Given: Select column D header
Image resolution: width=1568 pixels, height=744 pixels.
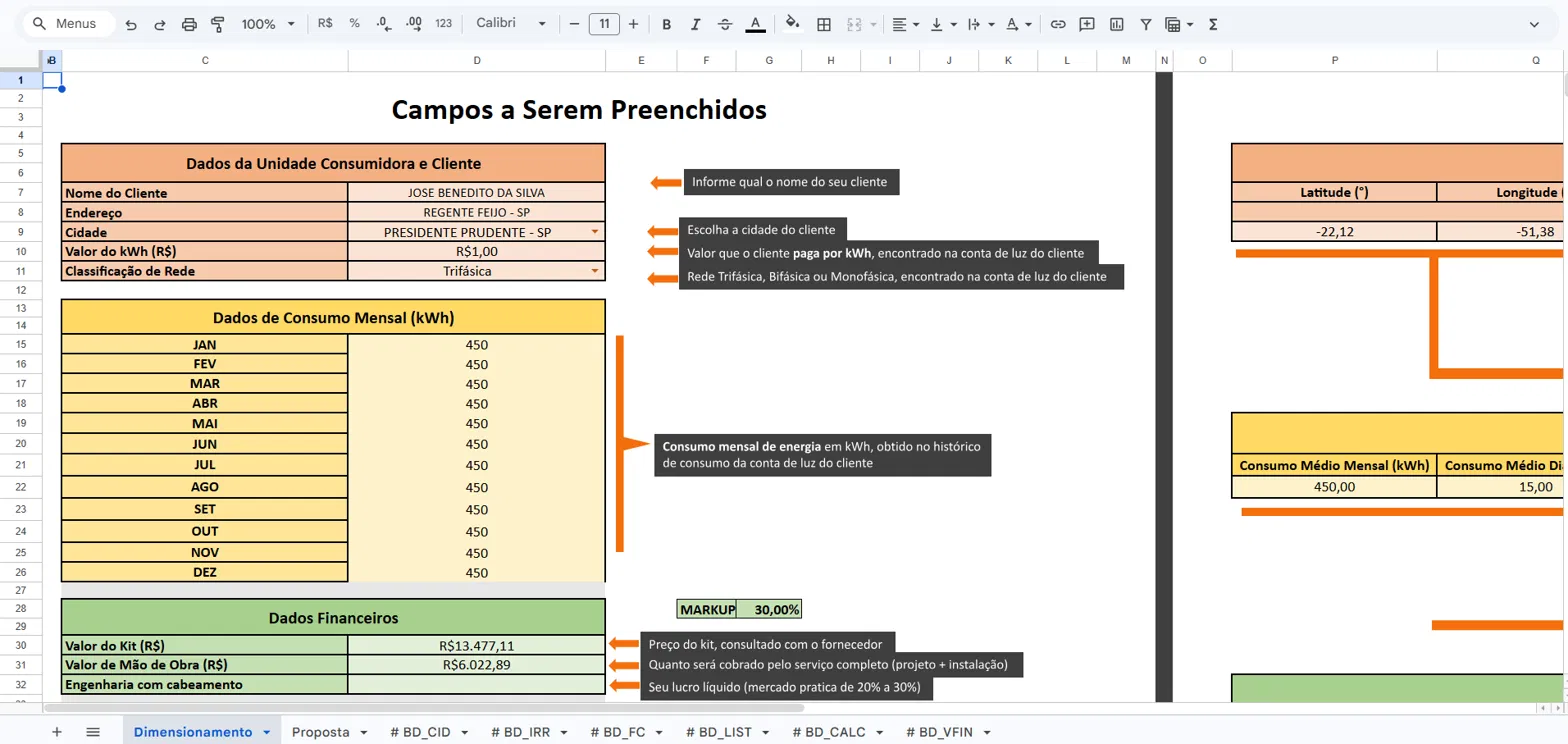Looking at the screenshot, I should 477,61.
